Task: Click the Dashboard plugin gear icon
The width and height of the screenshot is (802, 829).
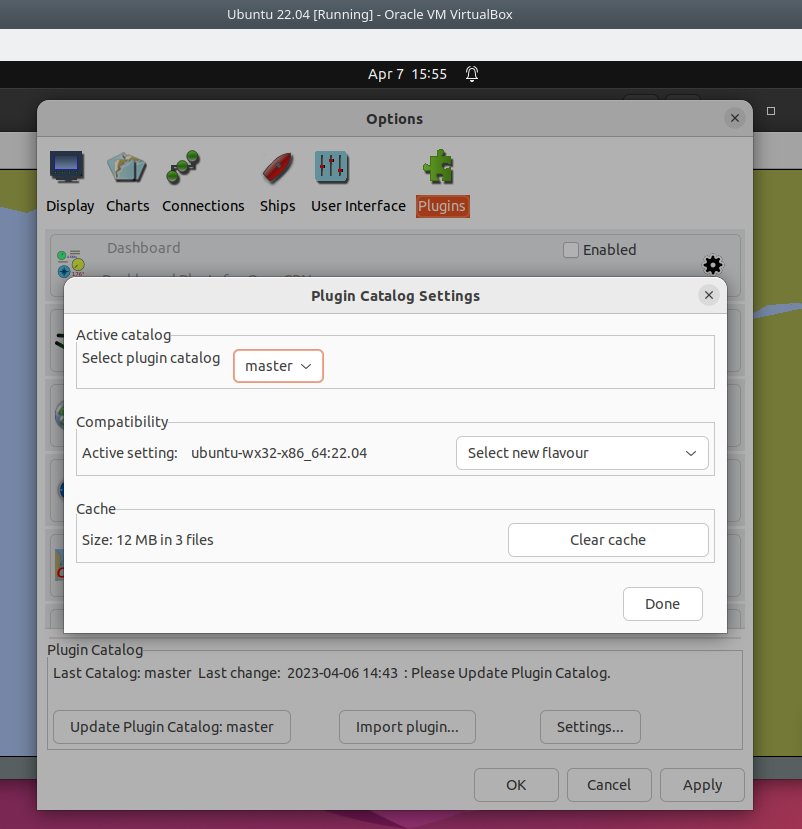Action: click(713, 265)
